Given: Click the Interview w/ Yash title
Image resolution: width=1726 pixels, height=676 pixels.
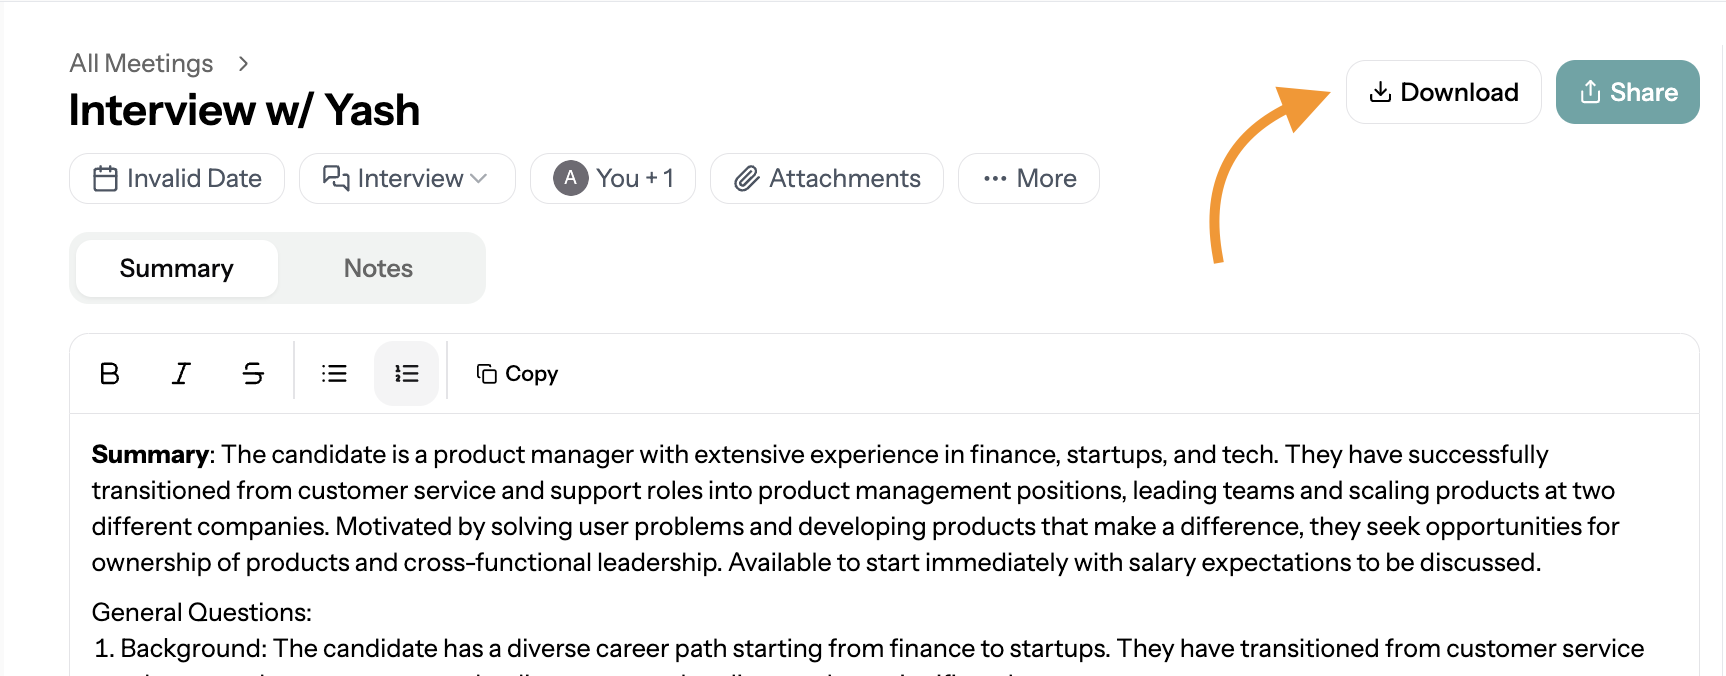Looking at the screenshot, I should [x=244, y=110].
